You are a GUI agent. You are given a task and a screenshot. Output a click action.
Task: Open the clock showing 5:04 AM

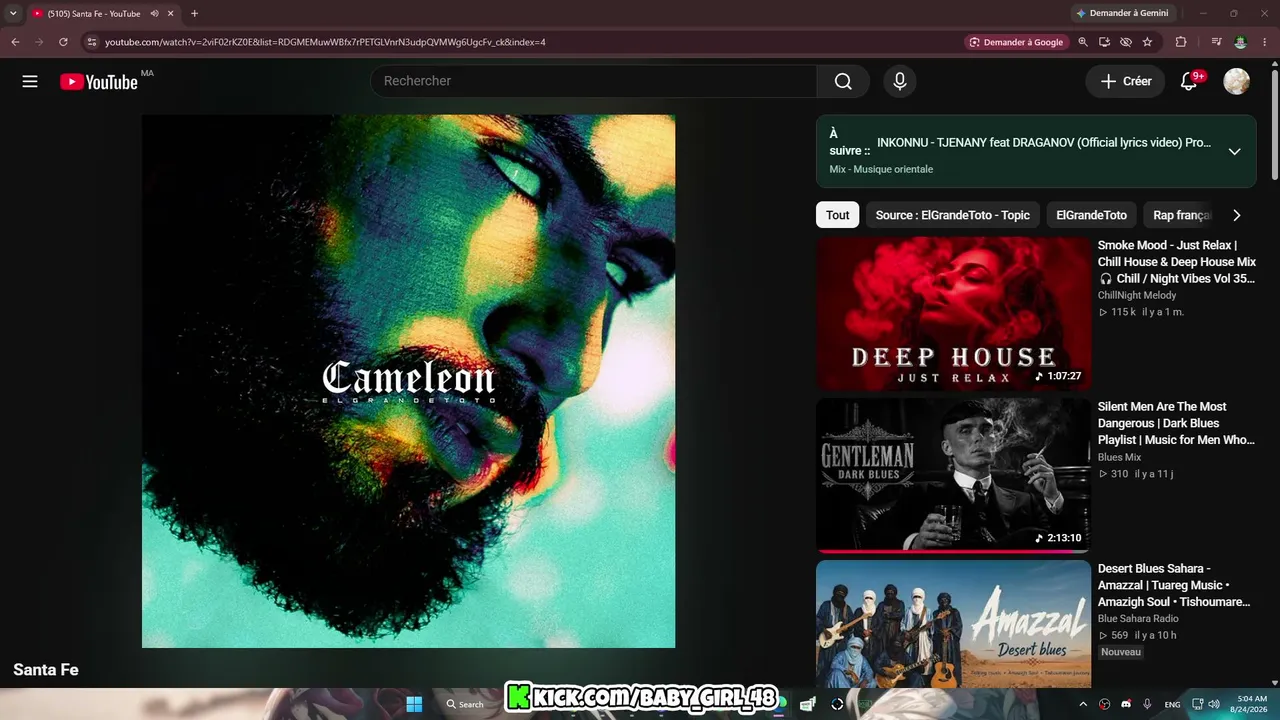tap(1251, 704)
